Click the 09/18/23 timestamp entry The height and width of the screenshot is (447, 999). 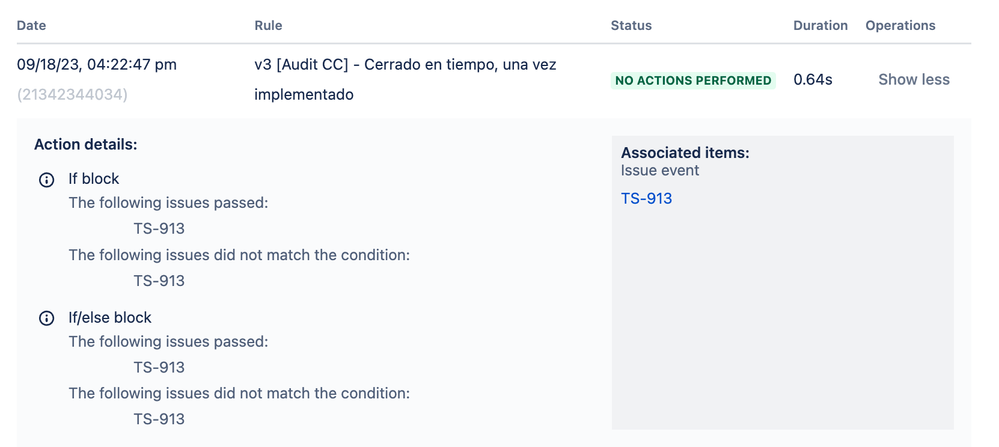pos(97,64)
